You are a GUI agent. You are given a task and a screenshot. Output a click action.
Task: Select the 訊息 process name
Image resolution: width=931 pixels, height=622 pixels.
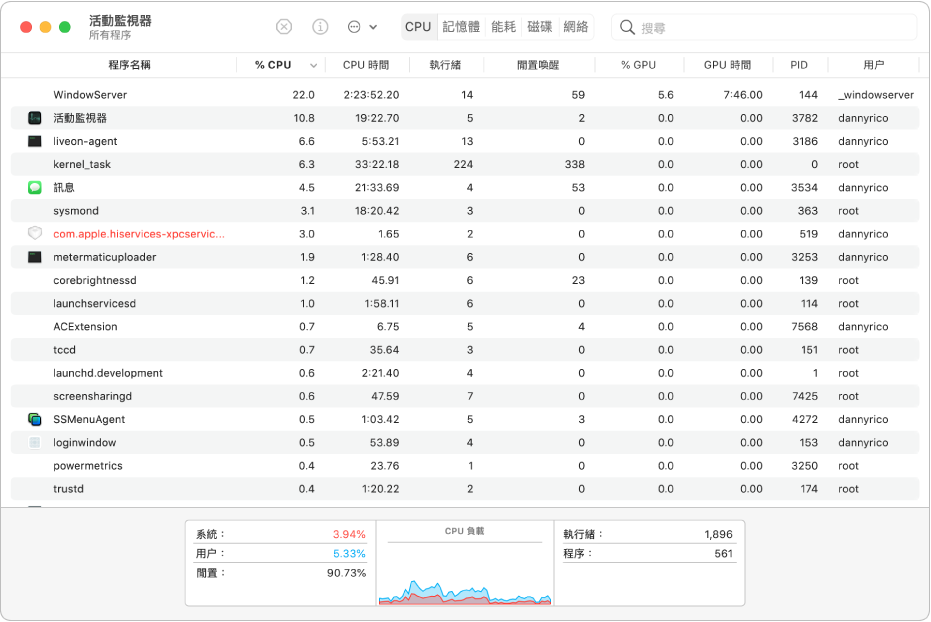pyautogui.click(x=64, y=188)
